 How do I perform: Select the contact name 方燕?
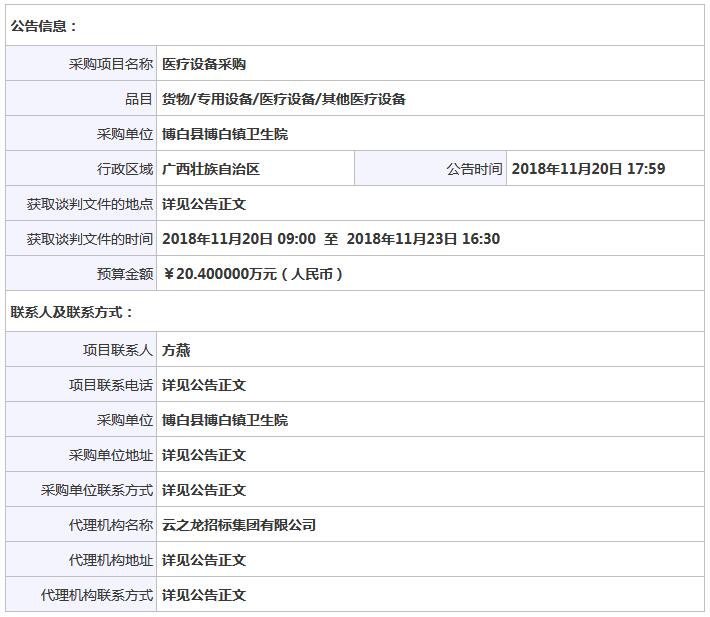click(176, 350)
